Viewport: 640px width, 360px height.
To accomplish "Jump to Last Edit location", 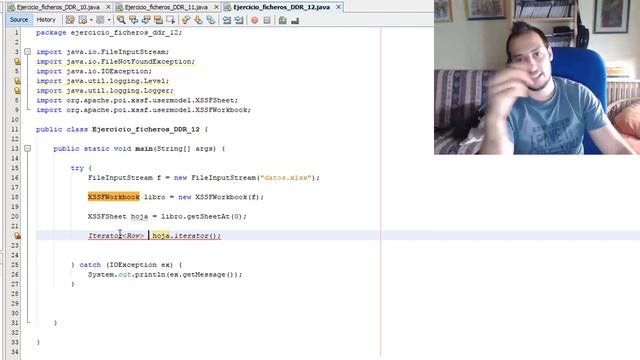I will click(x=70, y=20).
